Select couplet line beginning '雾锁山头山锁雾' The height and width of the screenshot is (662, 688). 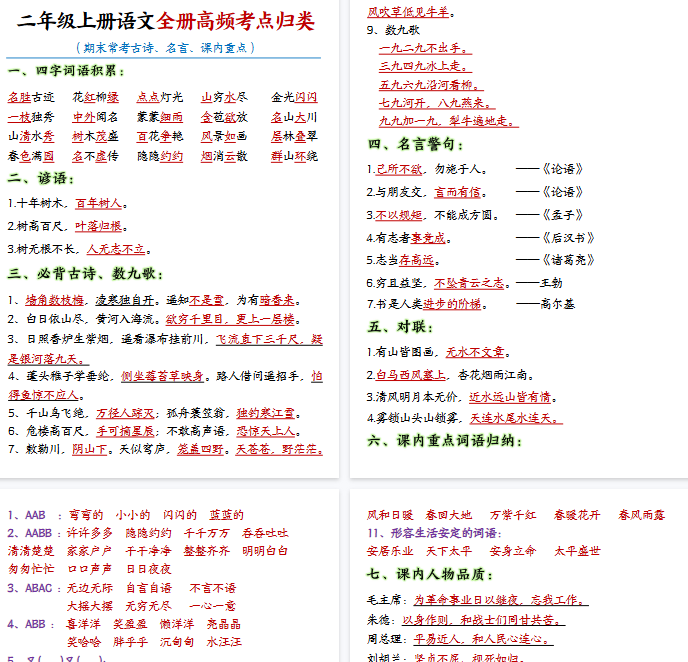tap(465, 418)
